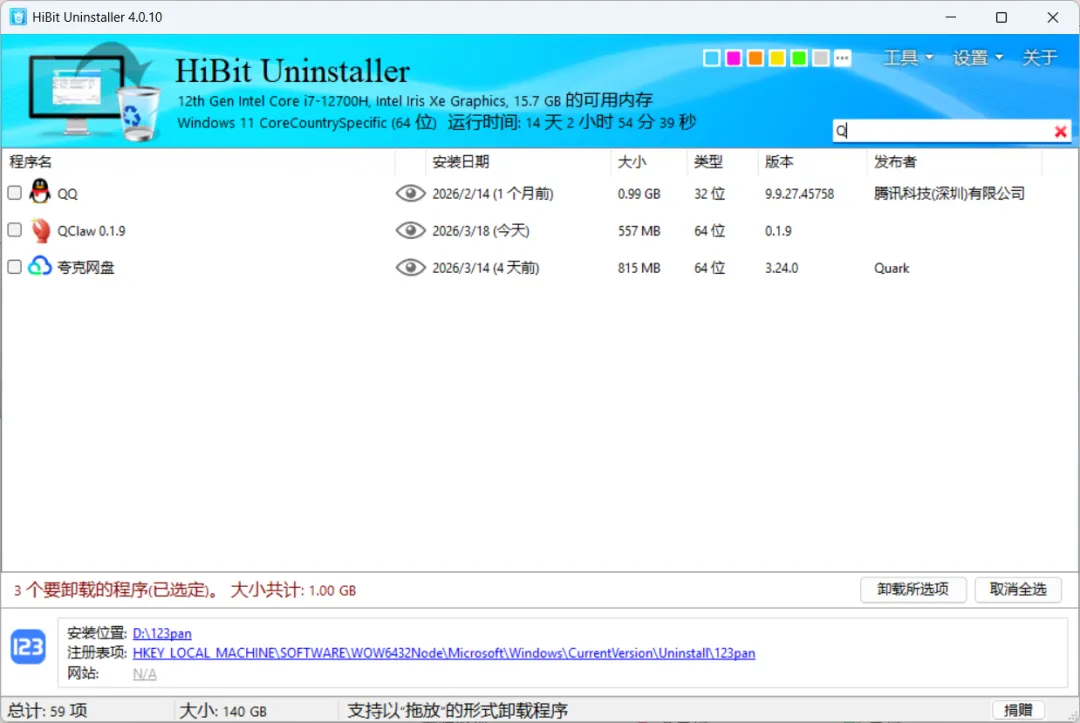Image resolution: width=1080 pixels, height=723 pixels.
Task: Toggle the eye icon on QQ row
Action: (x=411, y=193)
